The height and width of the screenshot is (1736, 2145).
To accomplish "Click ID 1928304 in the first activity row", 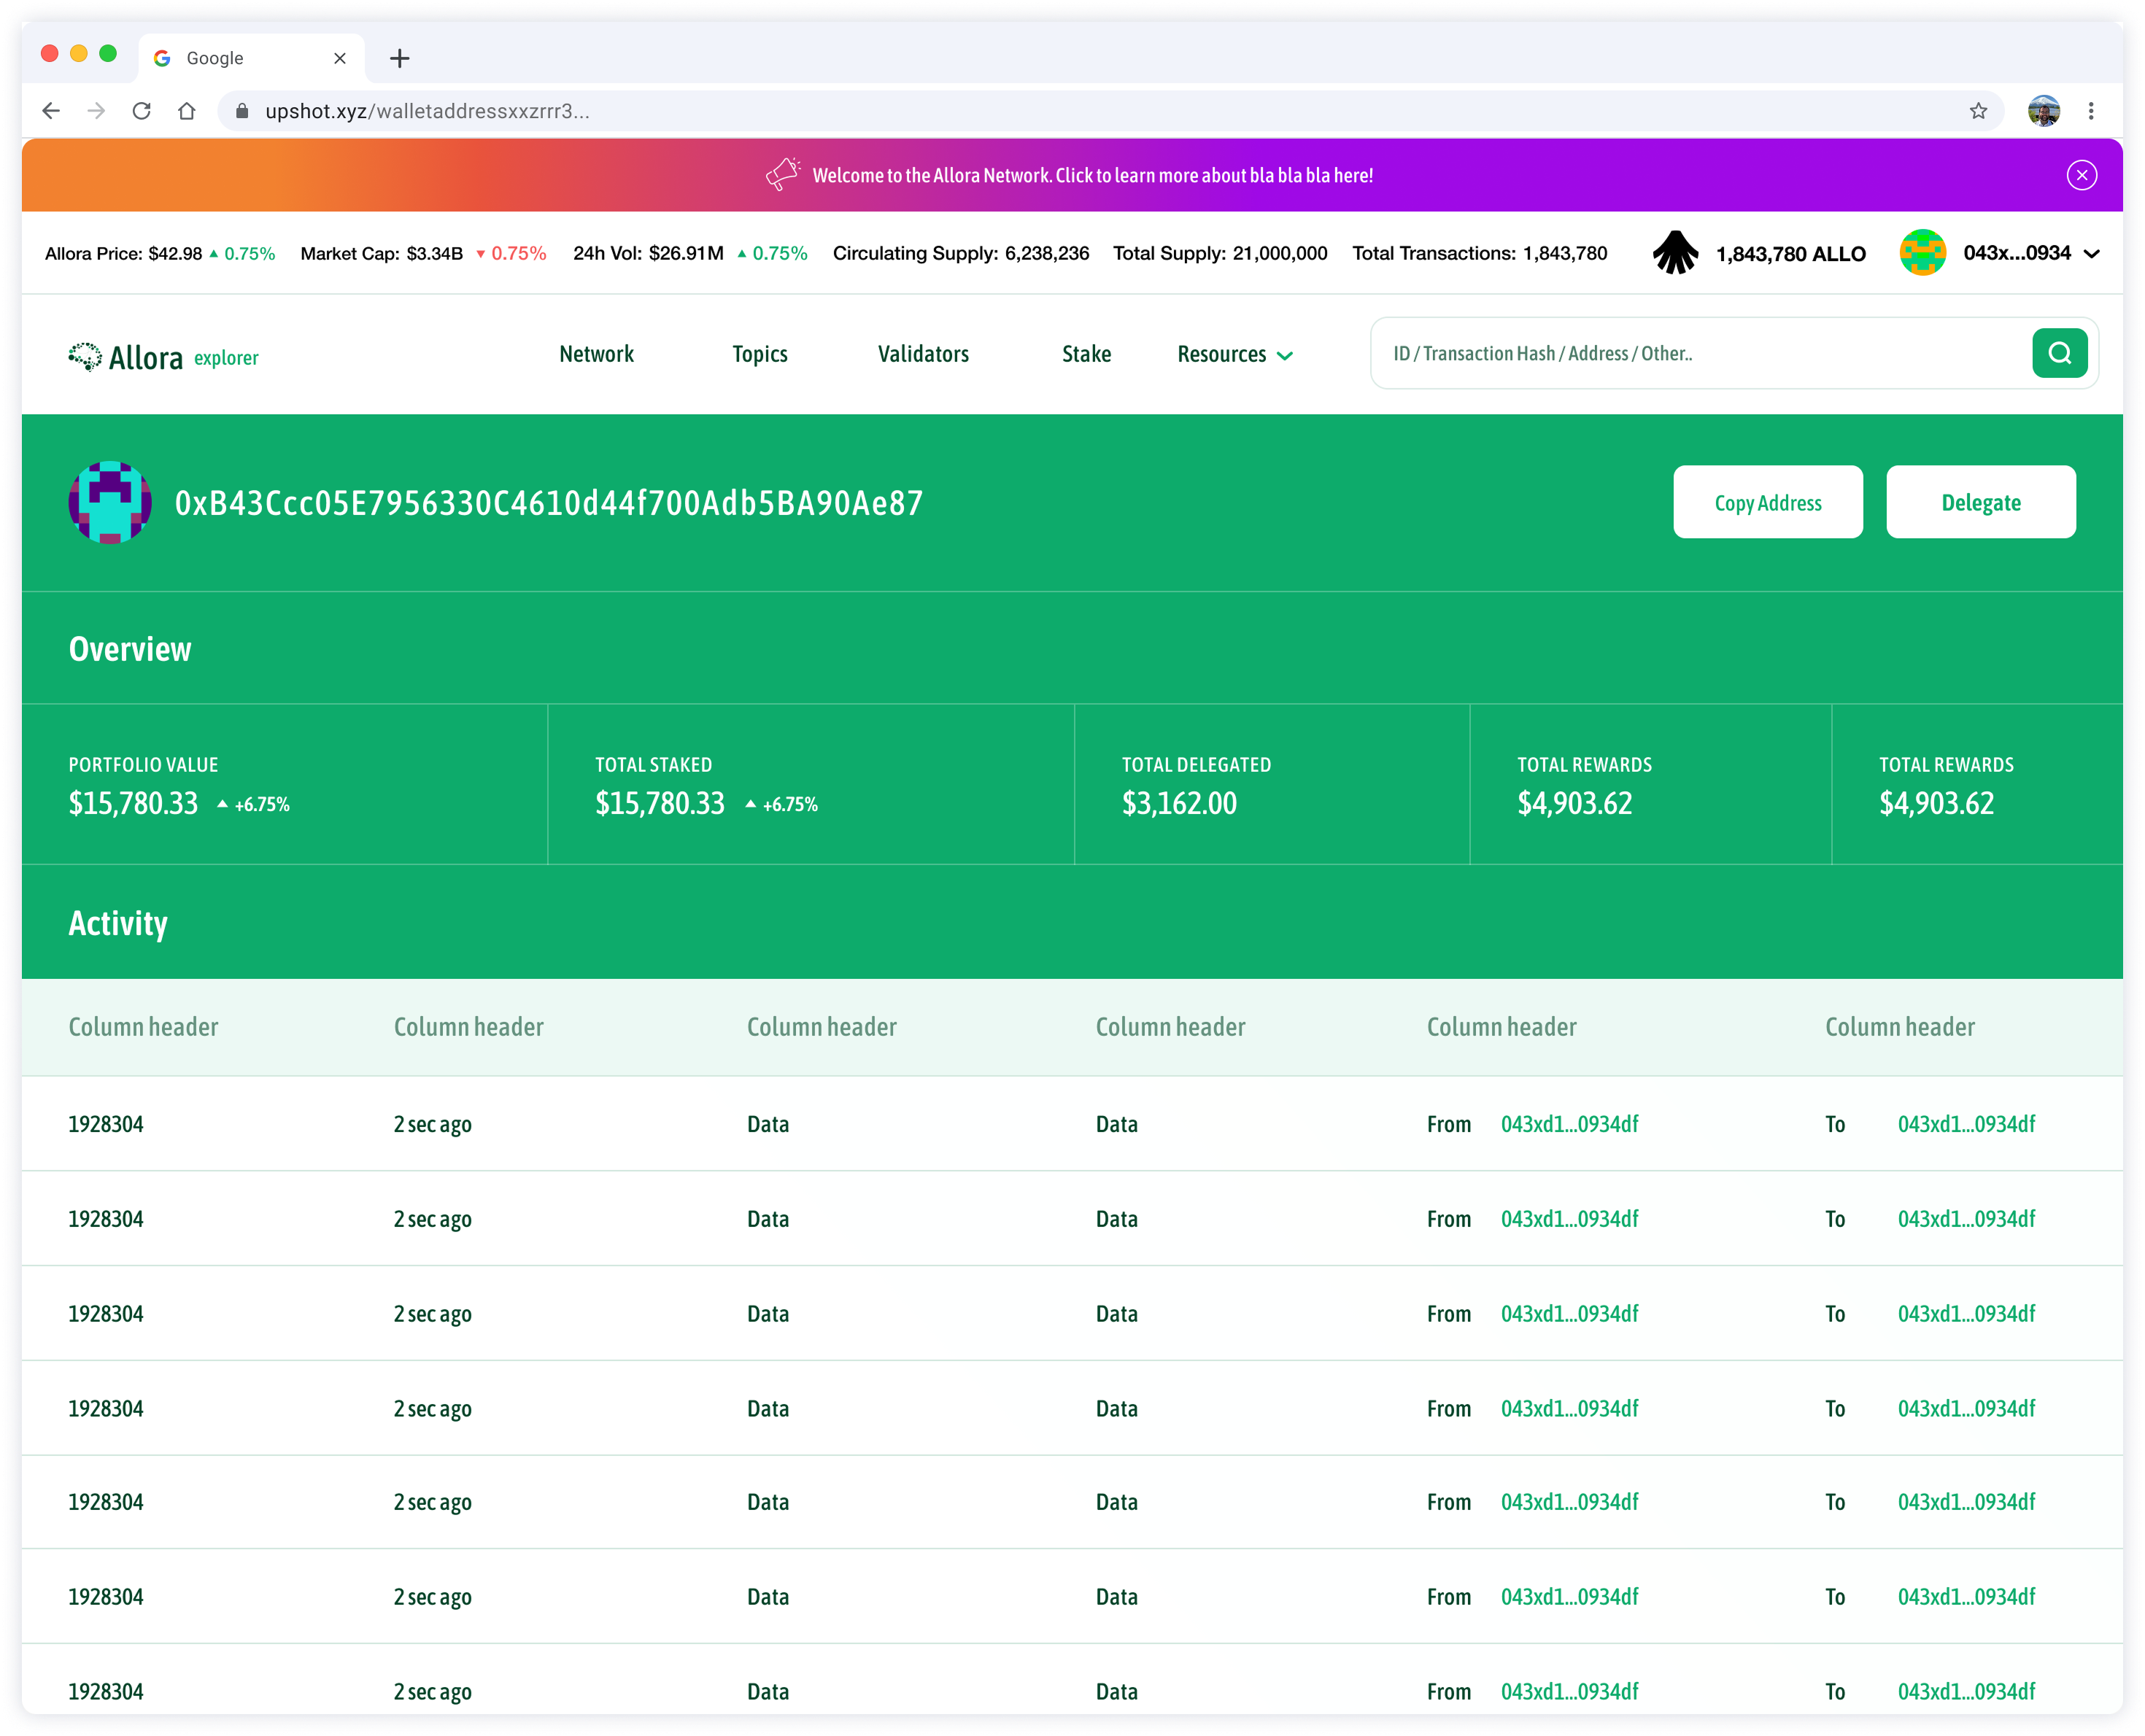I will (106, 1124).
